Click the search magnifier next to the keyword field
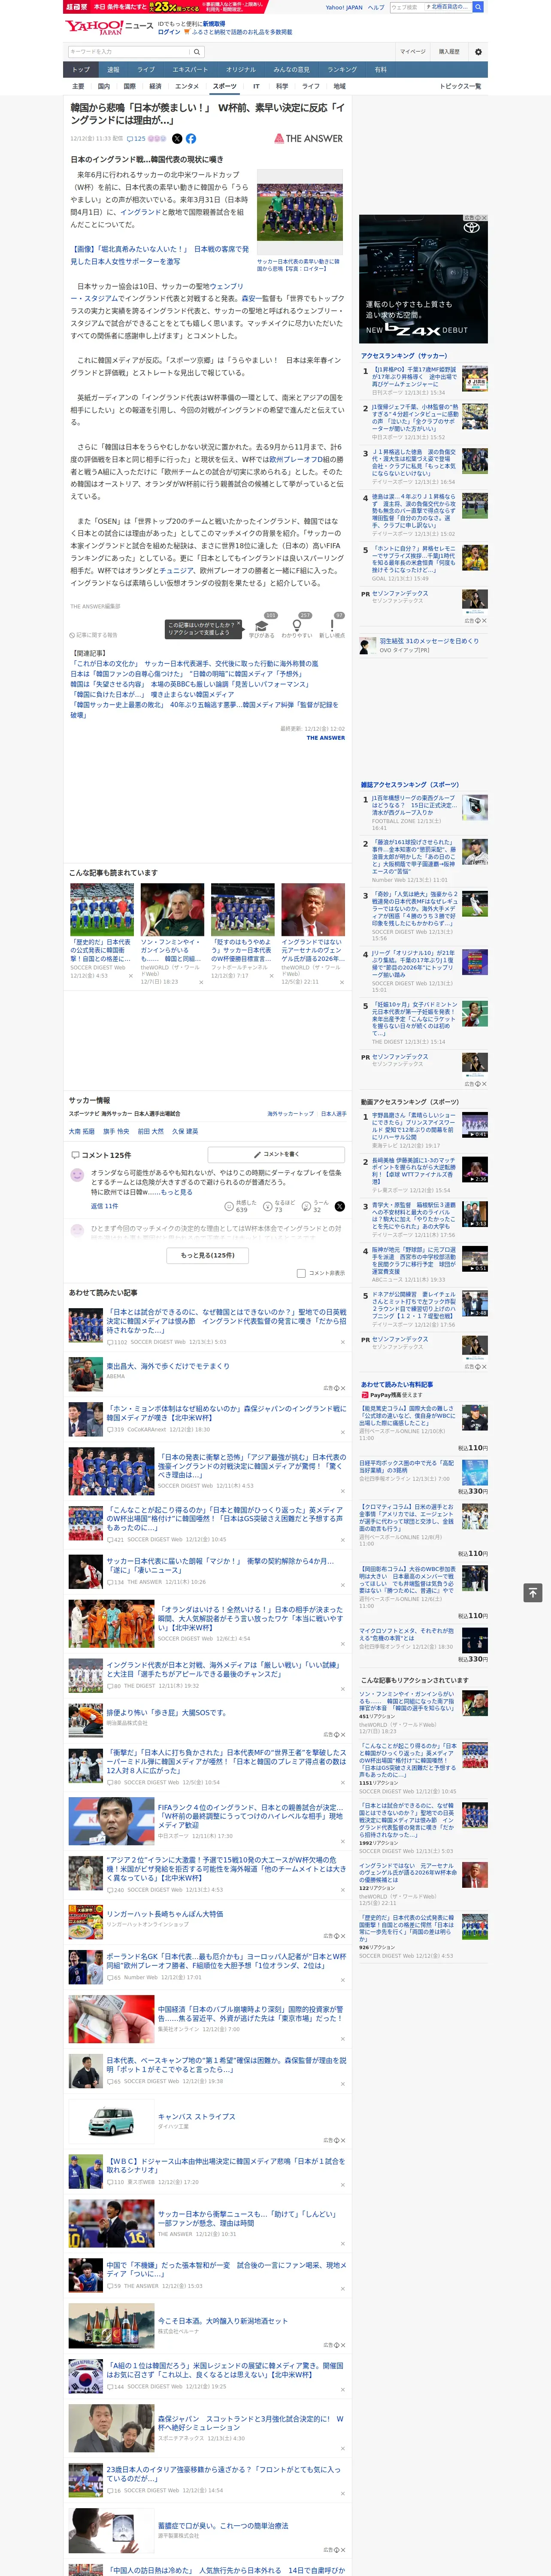This screenshot has height=2576, width=551. [x=197, y=51]
